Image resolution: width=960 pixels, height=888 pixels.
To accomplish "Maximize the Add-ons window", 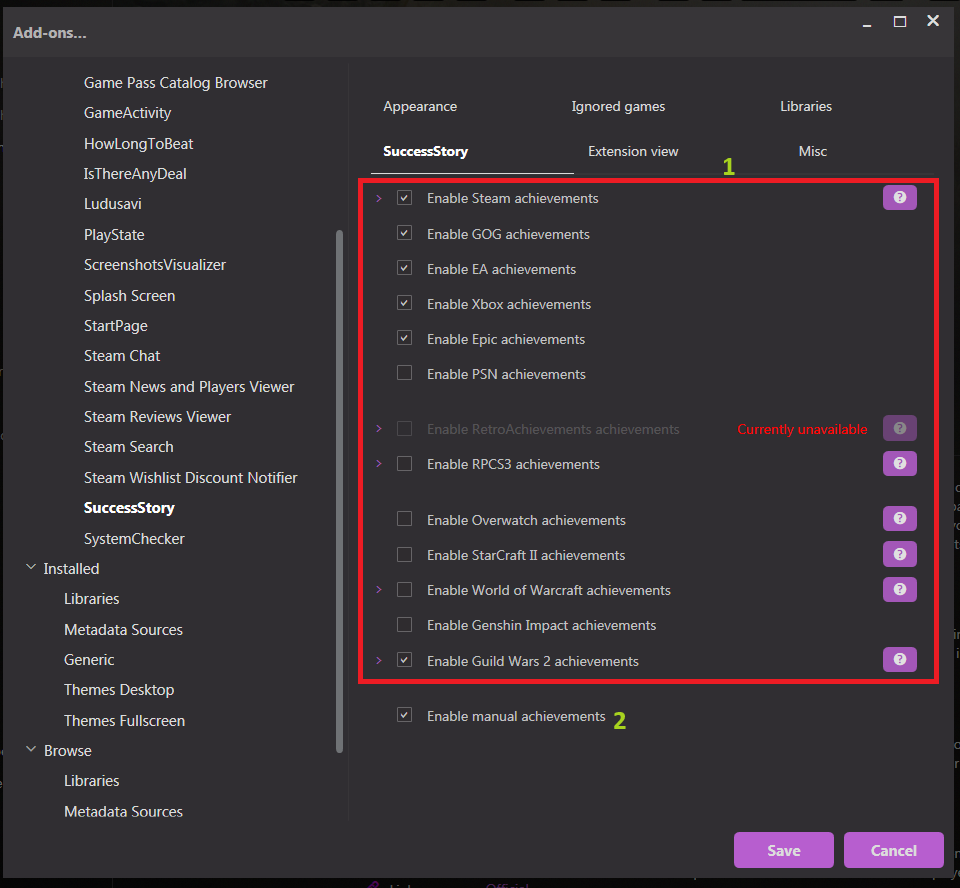I will click(x=899, y=22).
